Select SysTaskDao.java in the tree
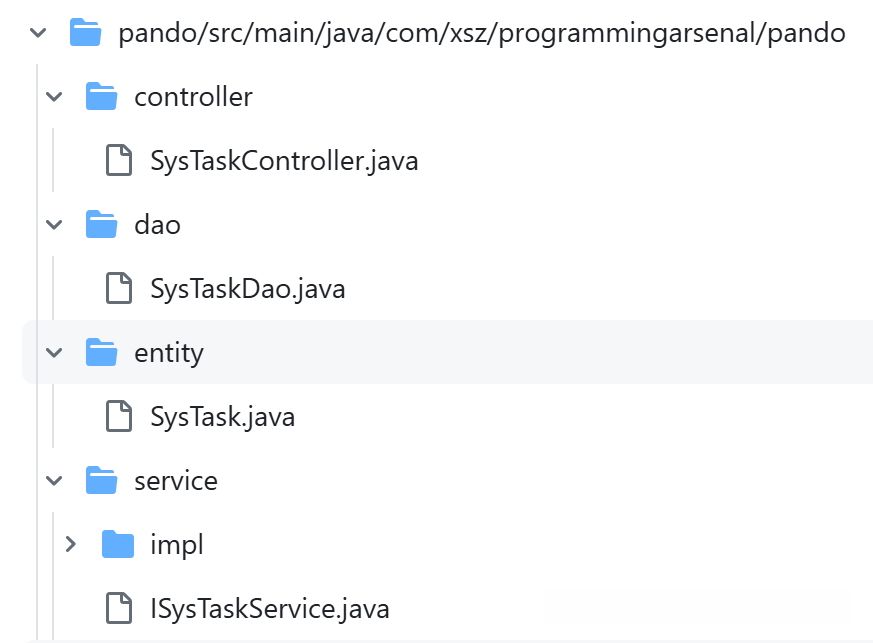873x643 pixels. coord(245,288)
